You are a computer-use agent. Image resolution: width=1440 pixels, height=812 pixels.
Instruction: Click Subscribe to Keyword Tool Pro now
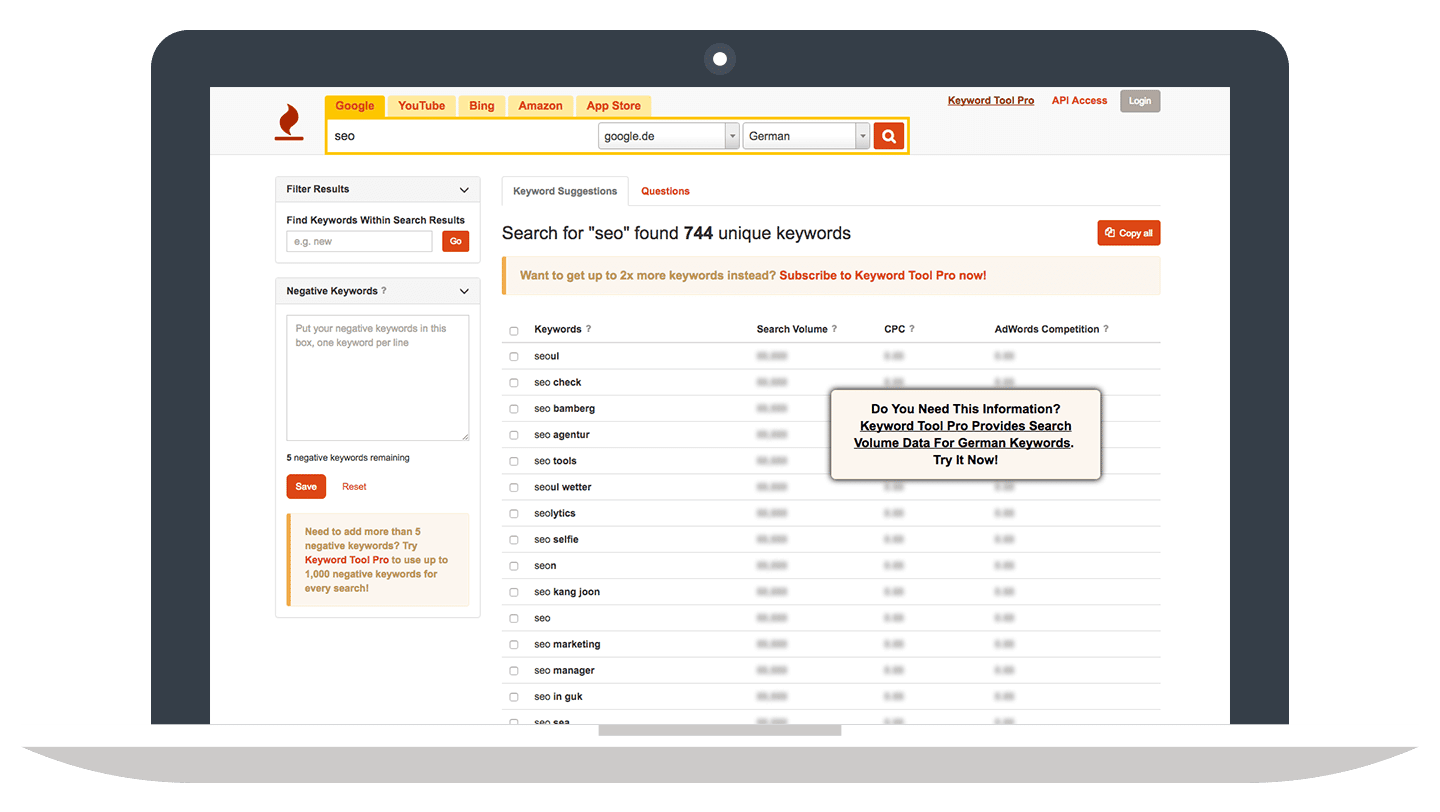pos(882,275)
